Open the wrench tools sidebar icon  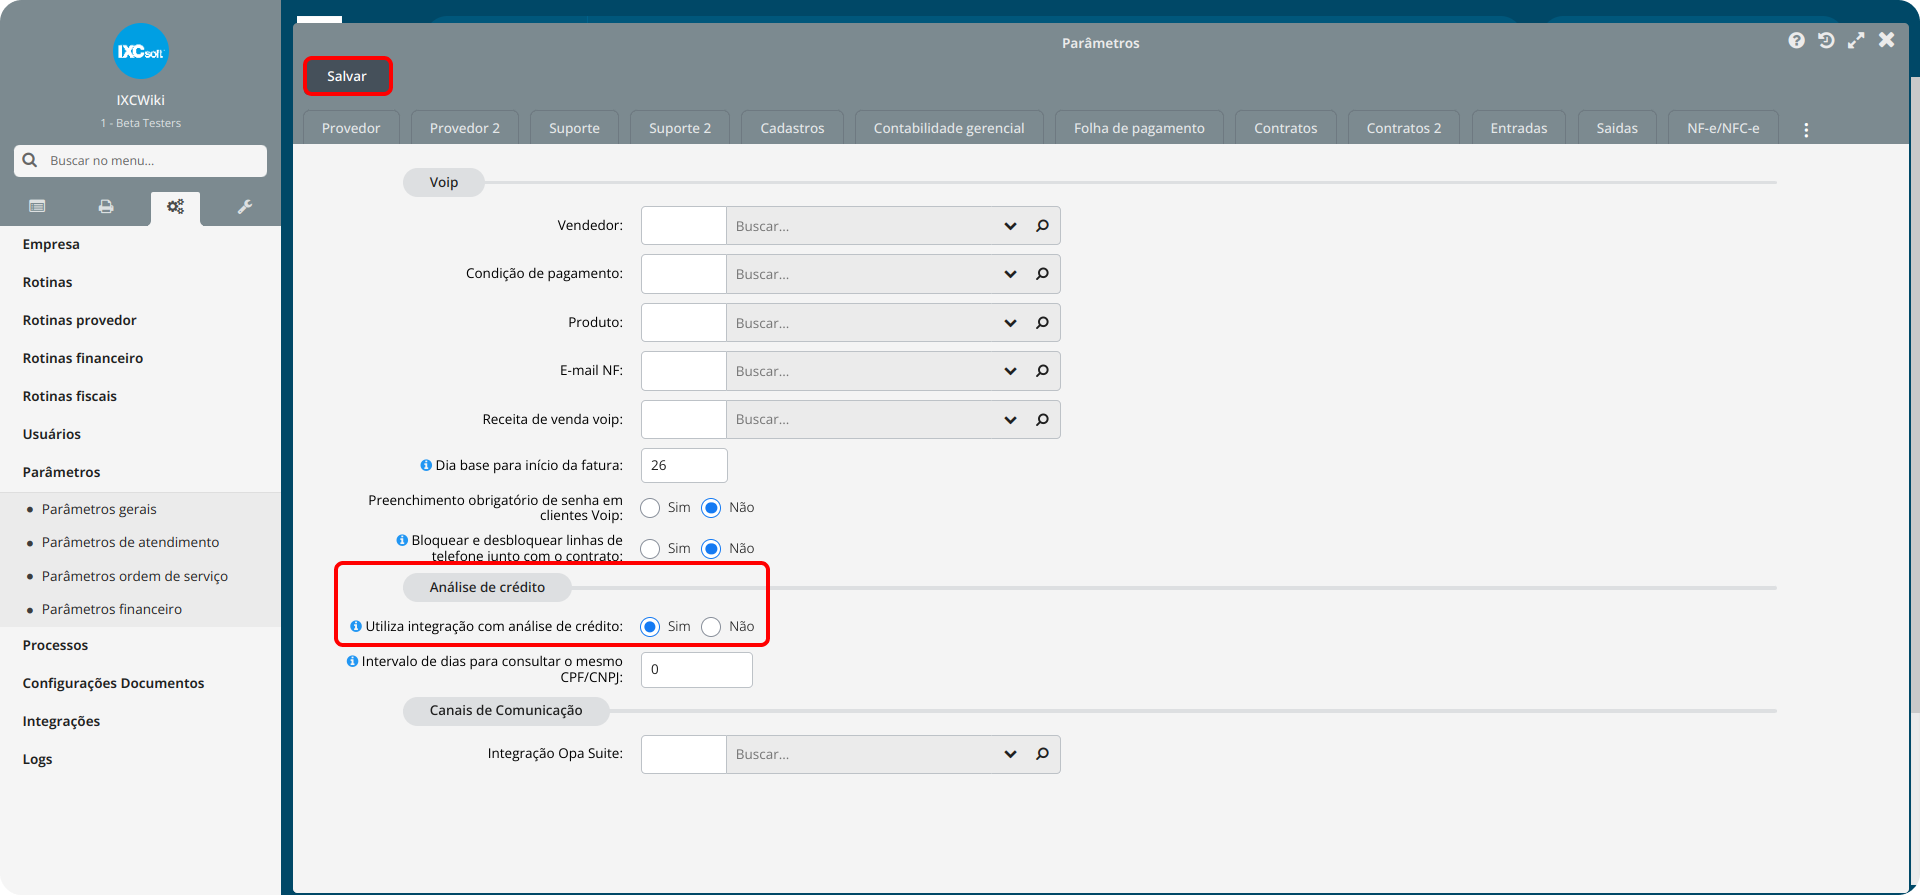point(244,207)
